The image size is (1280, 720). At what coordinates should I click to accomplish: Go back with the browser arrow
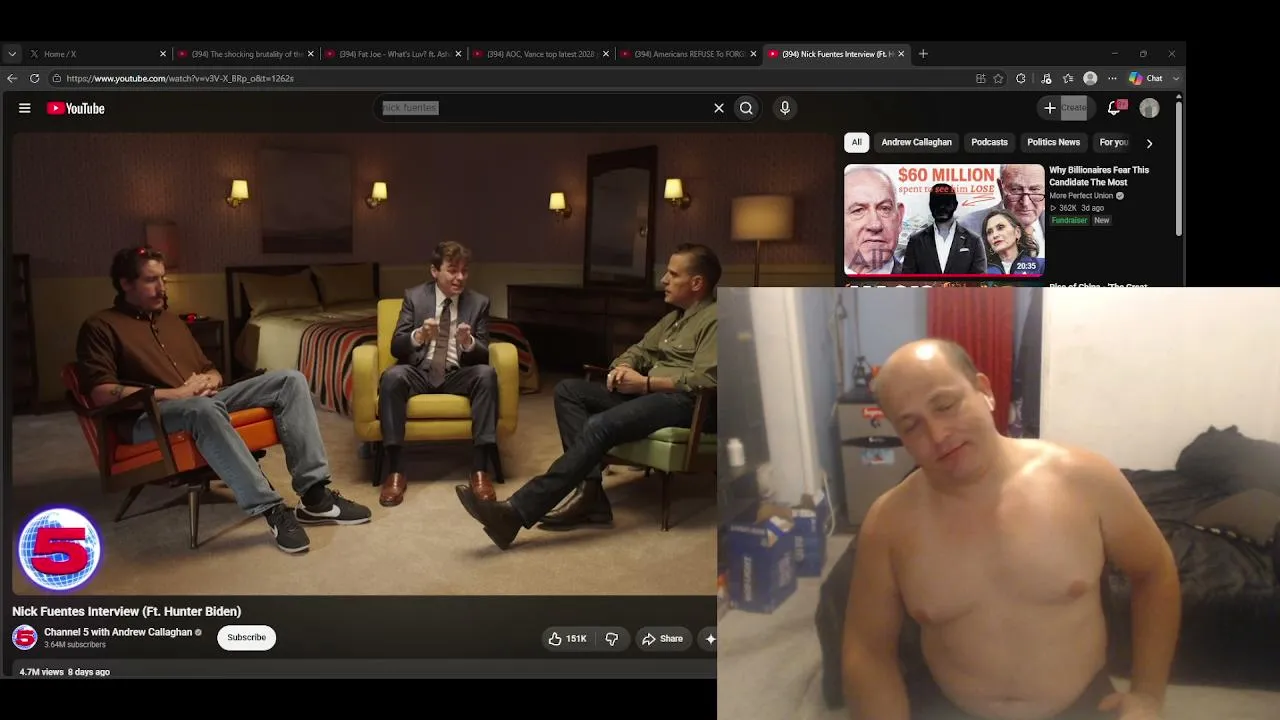click(12, 78)
